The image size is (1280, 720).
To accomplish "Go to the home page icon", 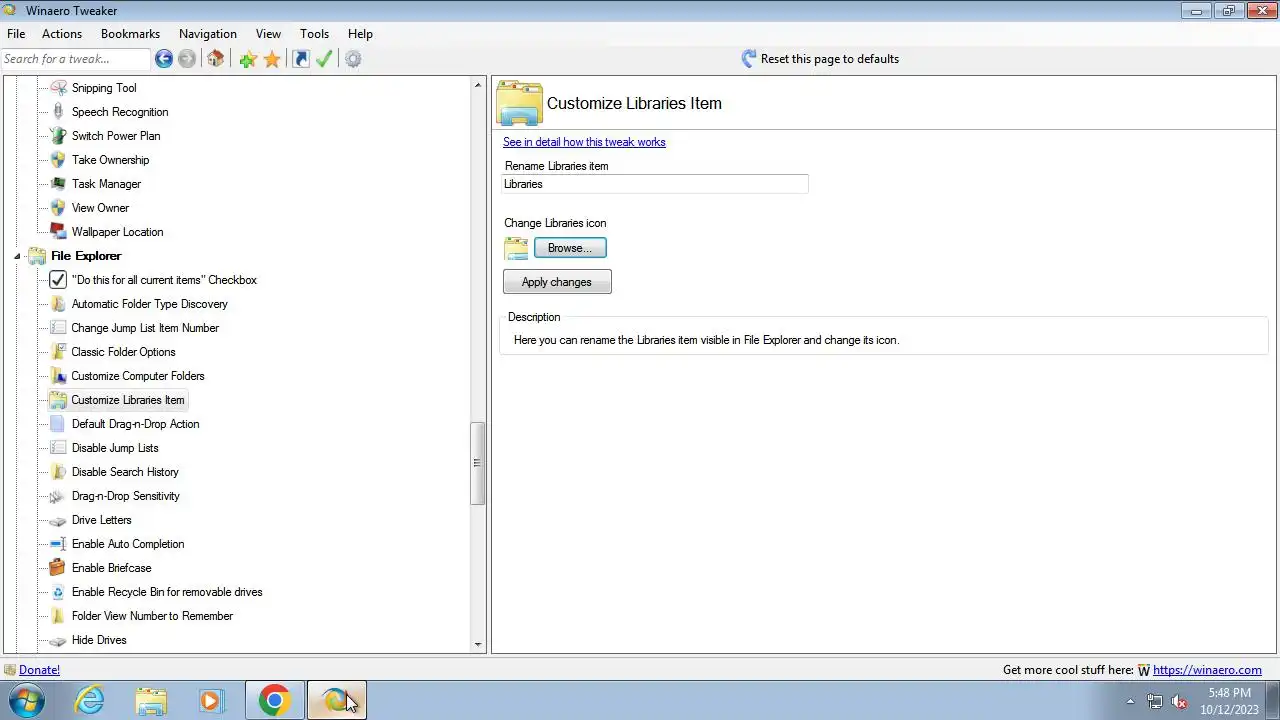I will (x=215, y=59).
